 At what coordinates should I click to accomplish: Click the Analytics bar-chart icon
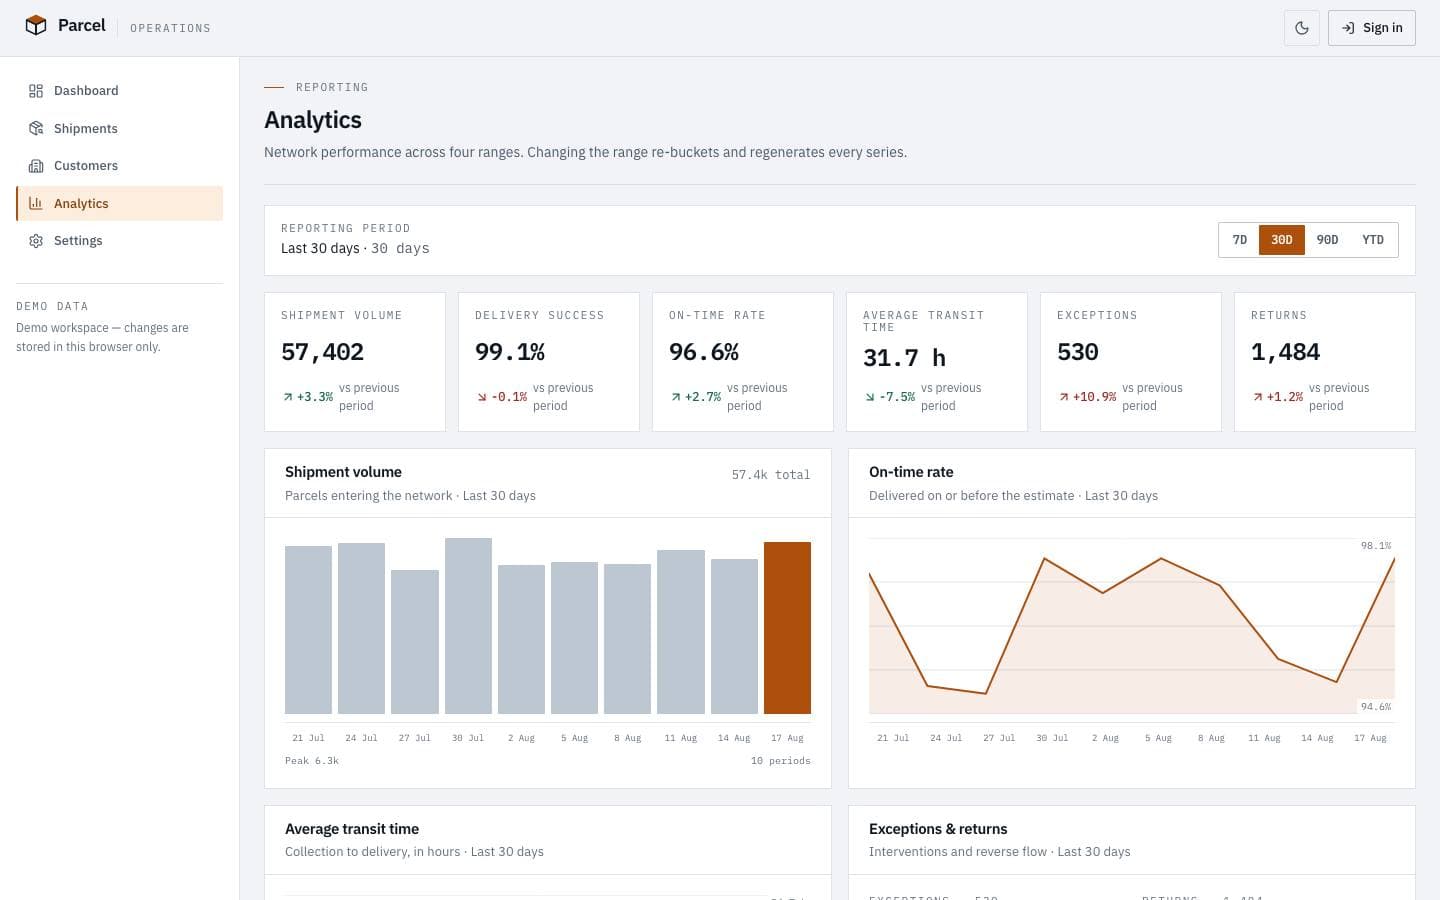pos(36,203)
